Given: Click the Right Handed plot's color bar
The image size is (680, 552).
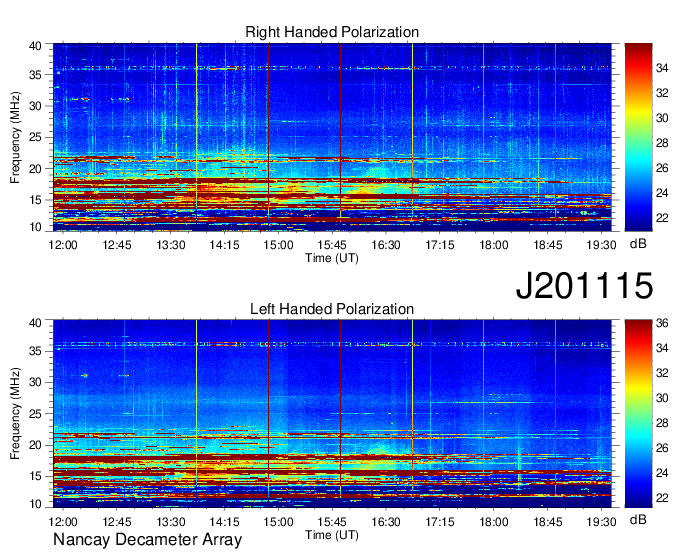Looking at the screenshot, I should [638, 137].
